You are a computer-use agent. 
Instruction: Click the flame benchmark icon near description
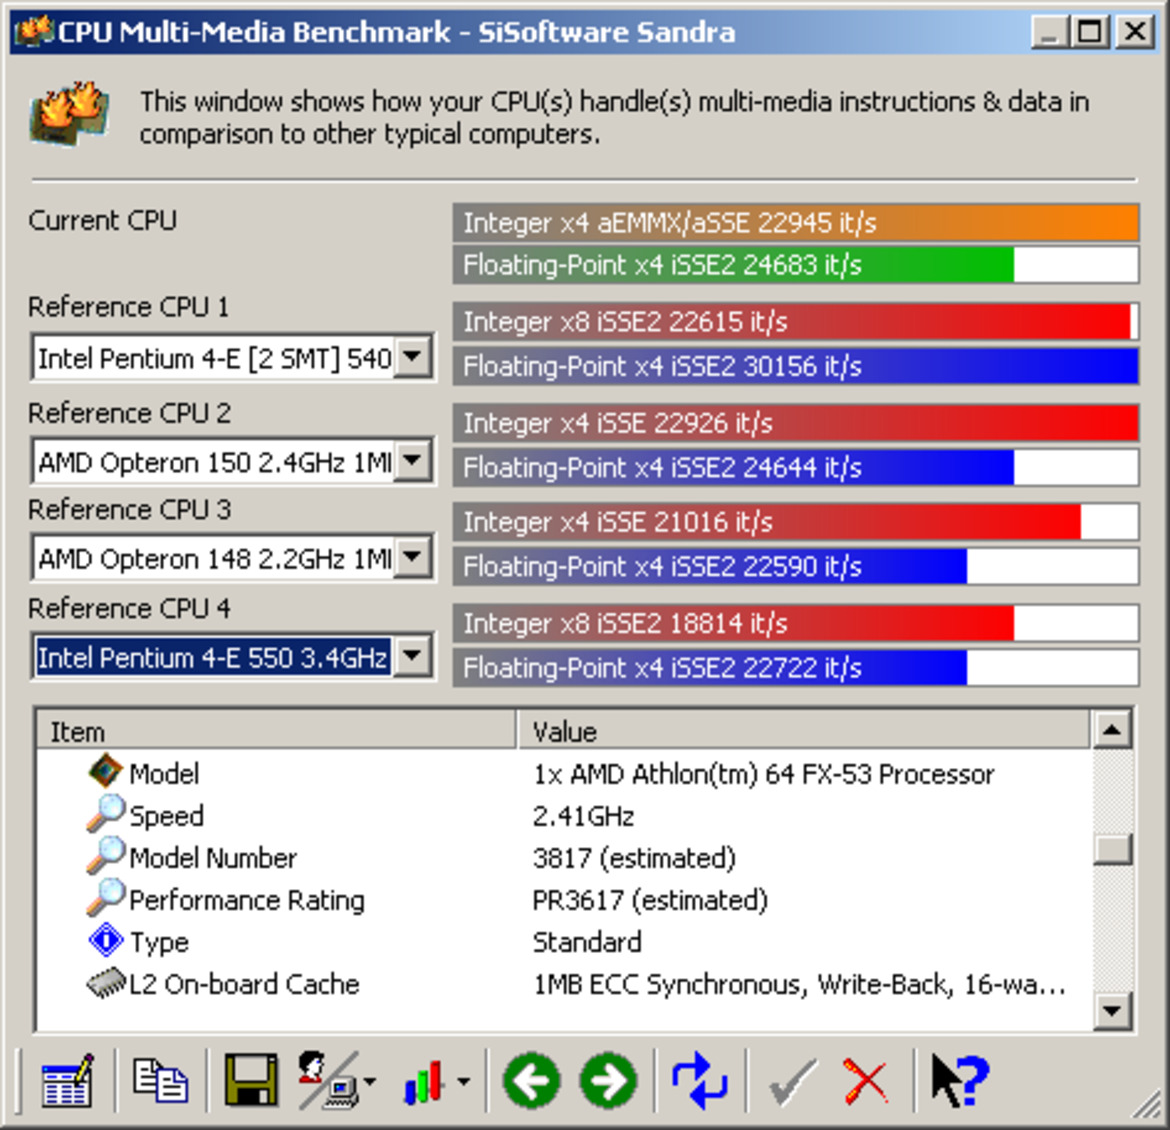pyautogui.click(x=70, y=113)
